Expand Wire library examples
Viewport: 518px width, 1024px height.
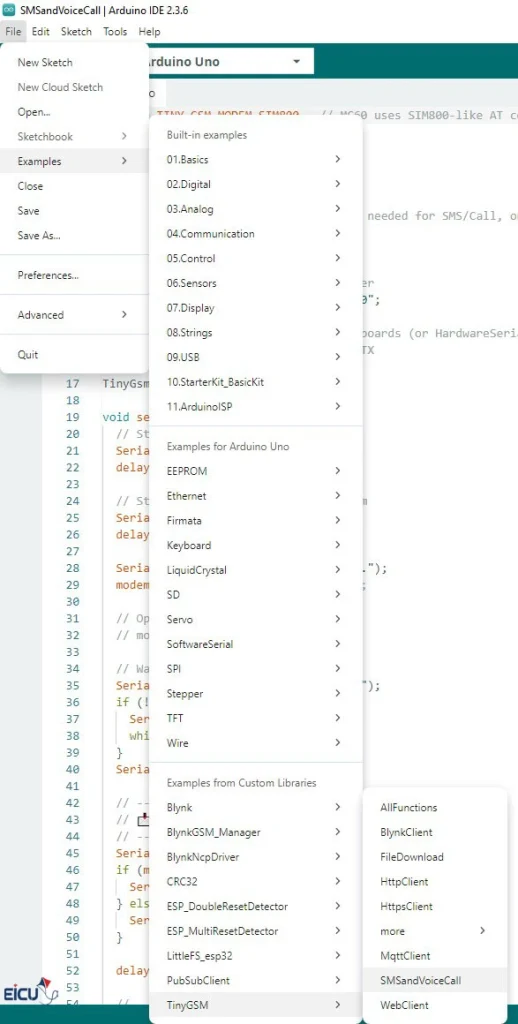(x=255, y=743)
